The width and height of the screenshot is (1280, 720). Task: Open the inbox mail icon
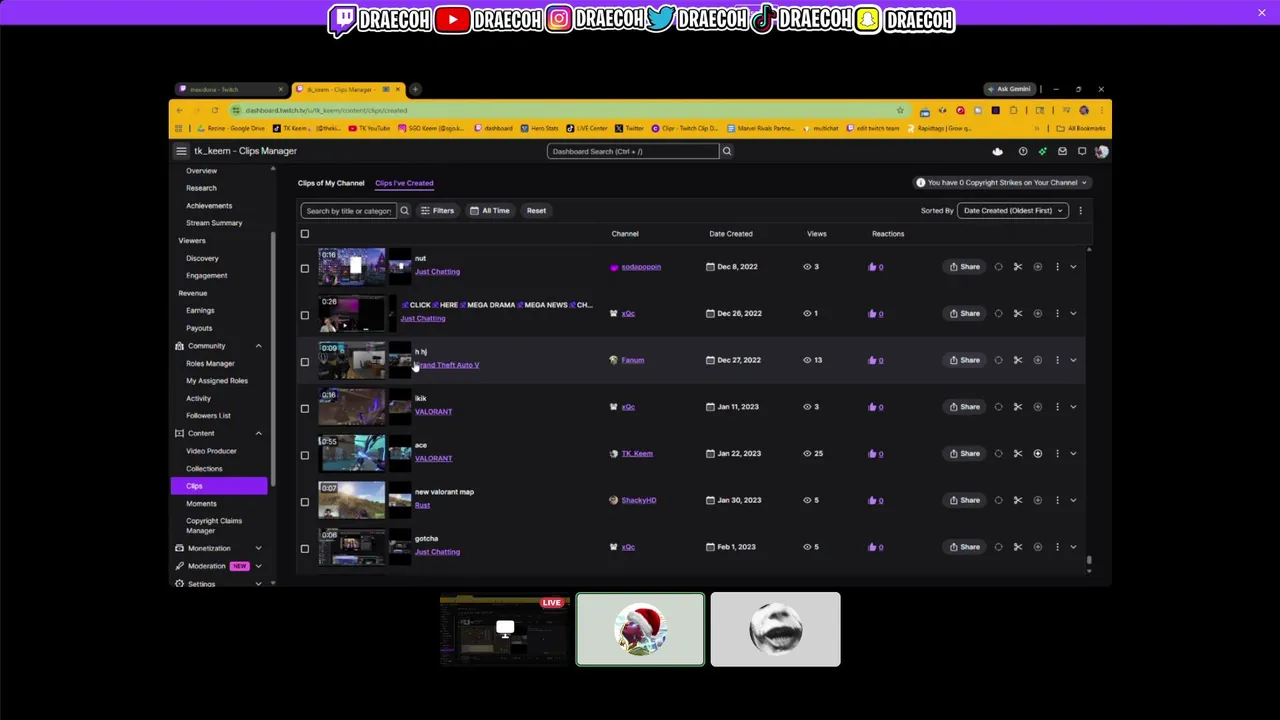point(1062,151)
